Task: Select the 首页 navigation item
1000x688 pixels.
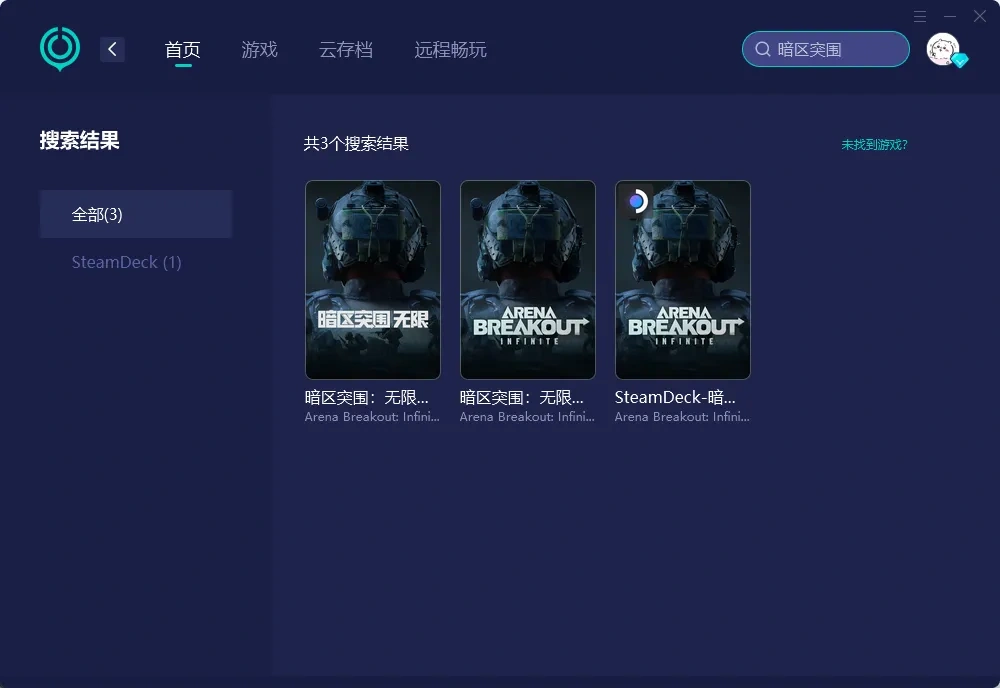Action: [183, 48]
